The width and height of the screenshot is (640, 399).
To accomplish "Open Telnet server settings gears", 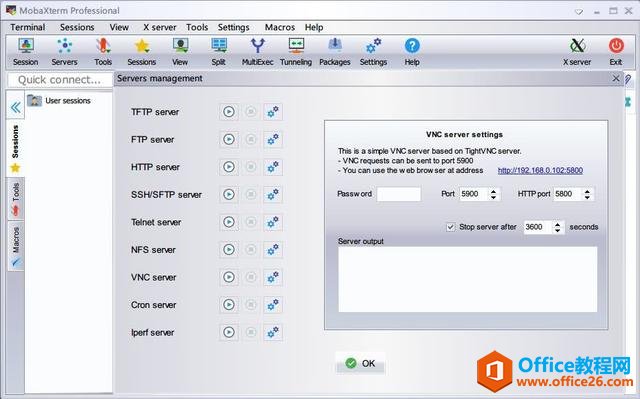I will pos(273,222).
